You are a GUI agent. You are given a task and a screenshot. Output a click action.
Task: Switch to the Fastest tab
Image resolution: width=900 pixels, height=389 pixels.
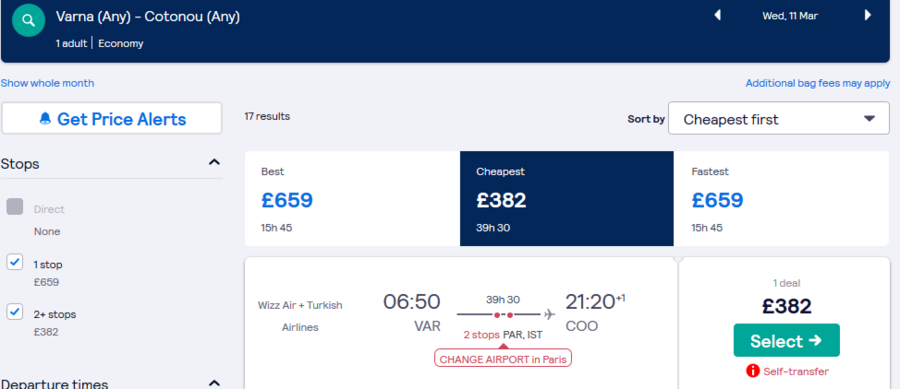pos(781,199)
